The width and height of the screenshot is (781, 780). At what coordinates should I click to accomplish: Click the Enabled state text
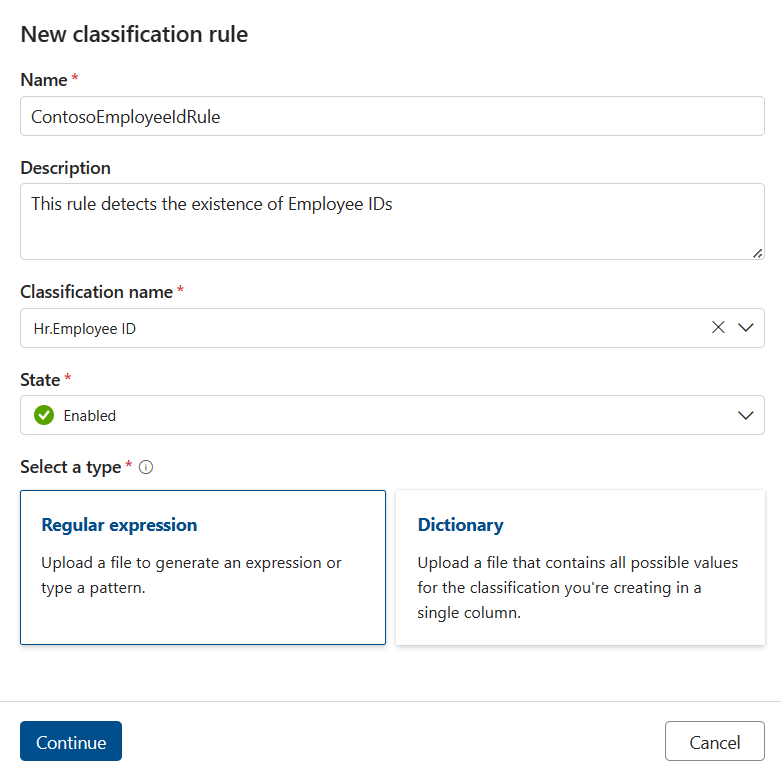[90, 415]
